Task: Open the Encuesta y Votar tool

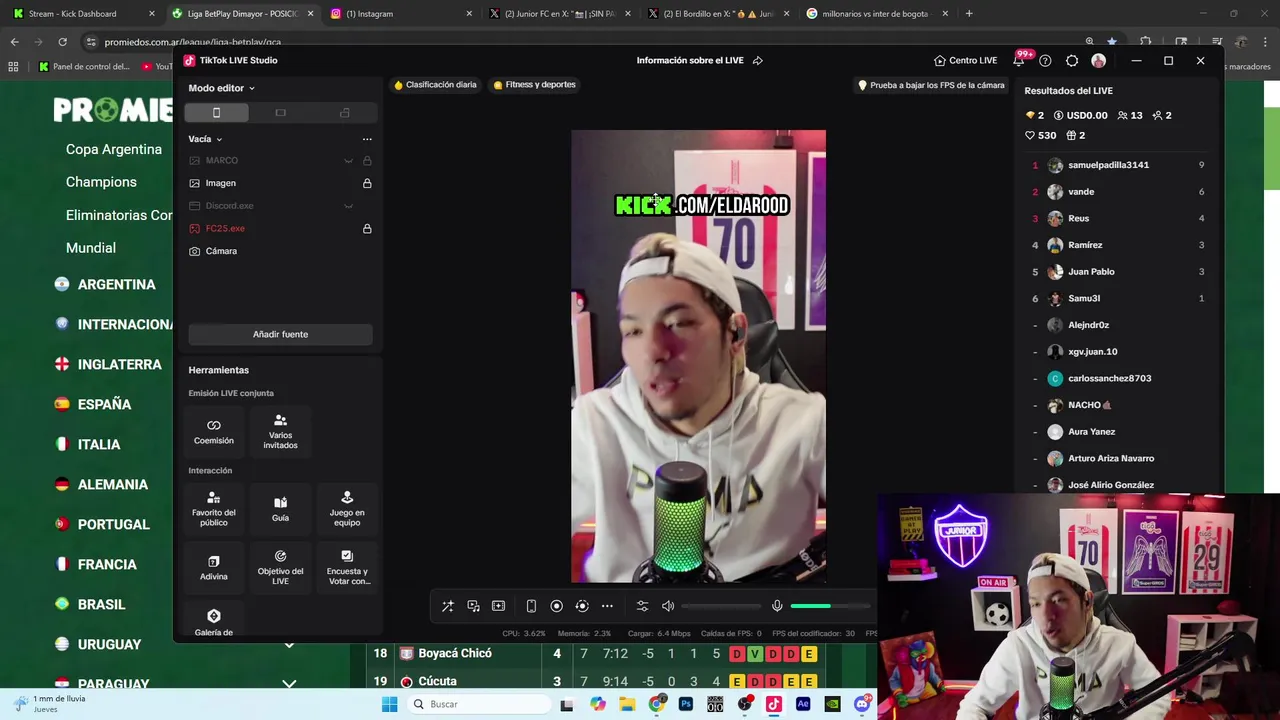Action: coord(347,568)
